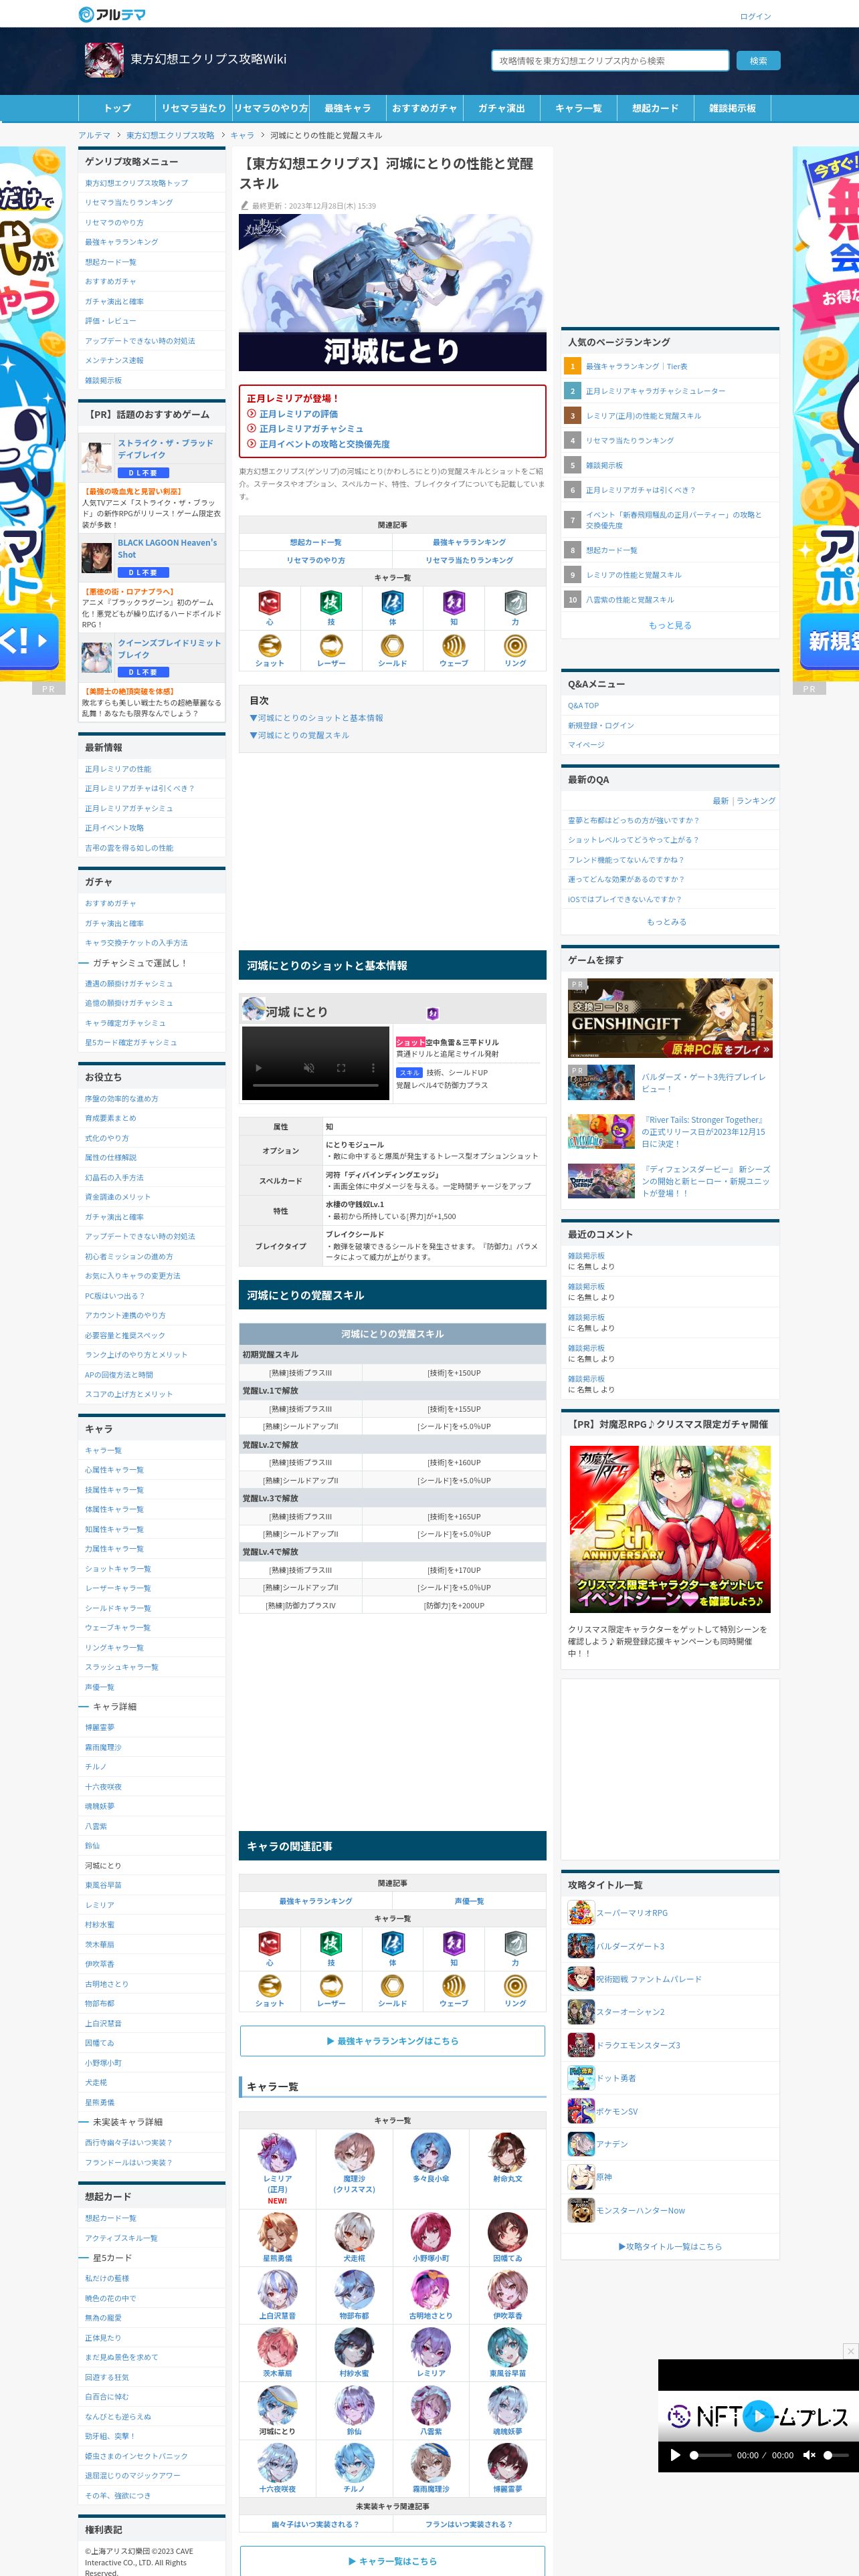Click the wiki's game icon beside 東方幻想エクリプス攻略Wiki
This screenshot has width=859, height=2576.
pos(104,60)
